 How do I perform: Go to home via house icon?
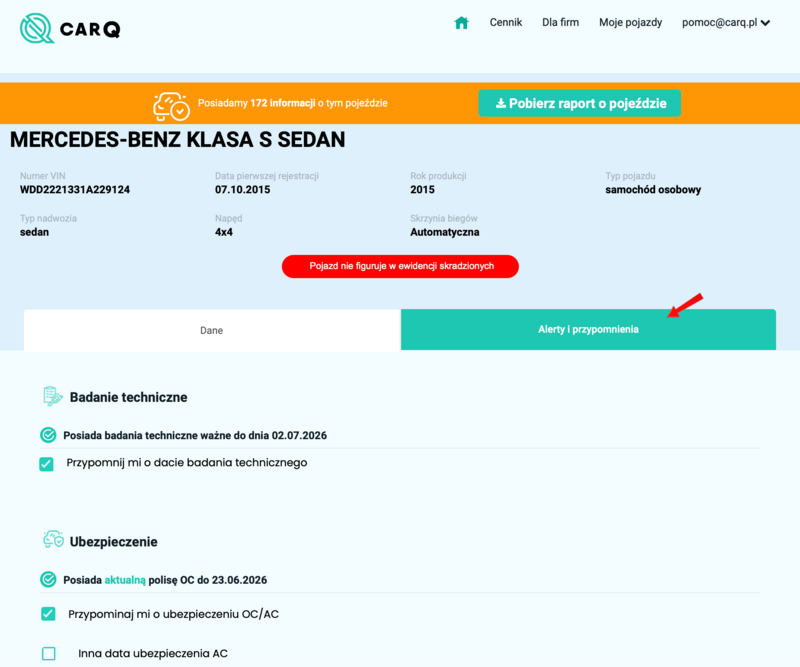tap(461, 22)
